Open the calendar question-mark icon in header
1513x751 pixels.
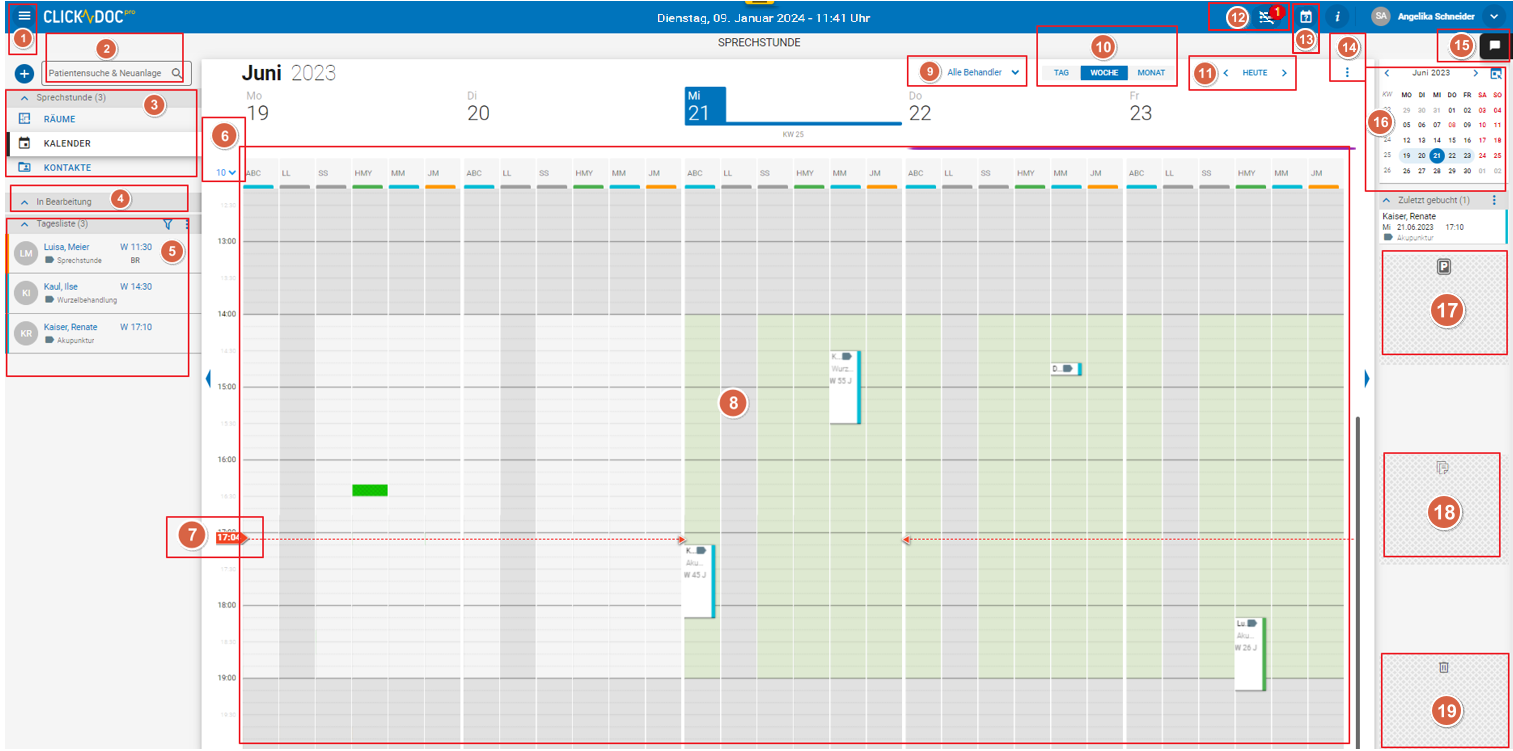(1306, 17)
